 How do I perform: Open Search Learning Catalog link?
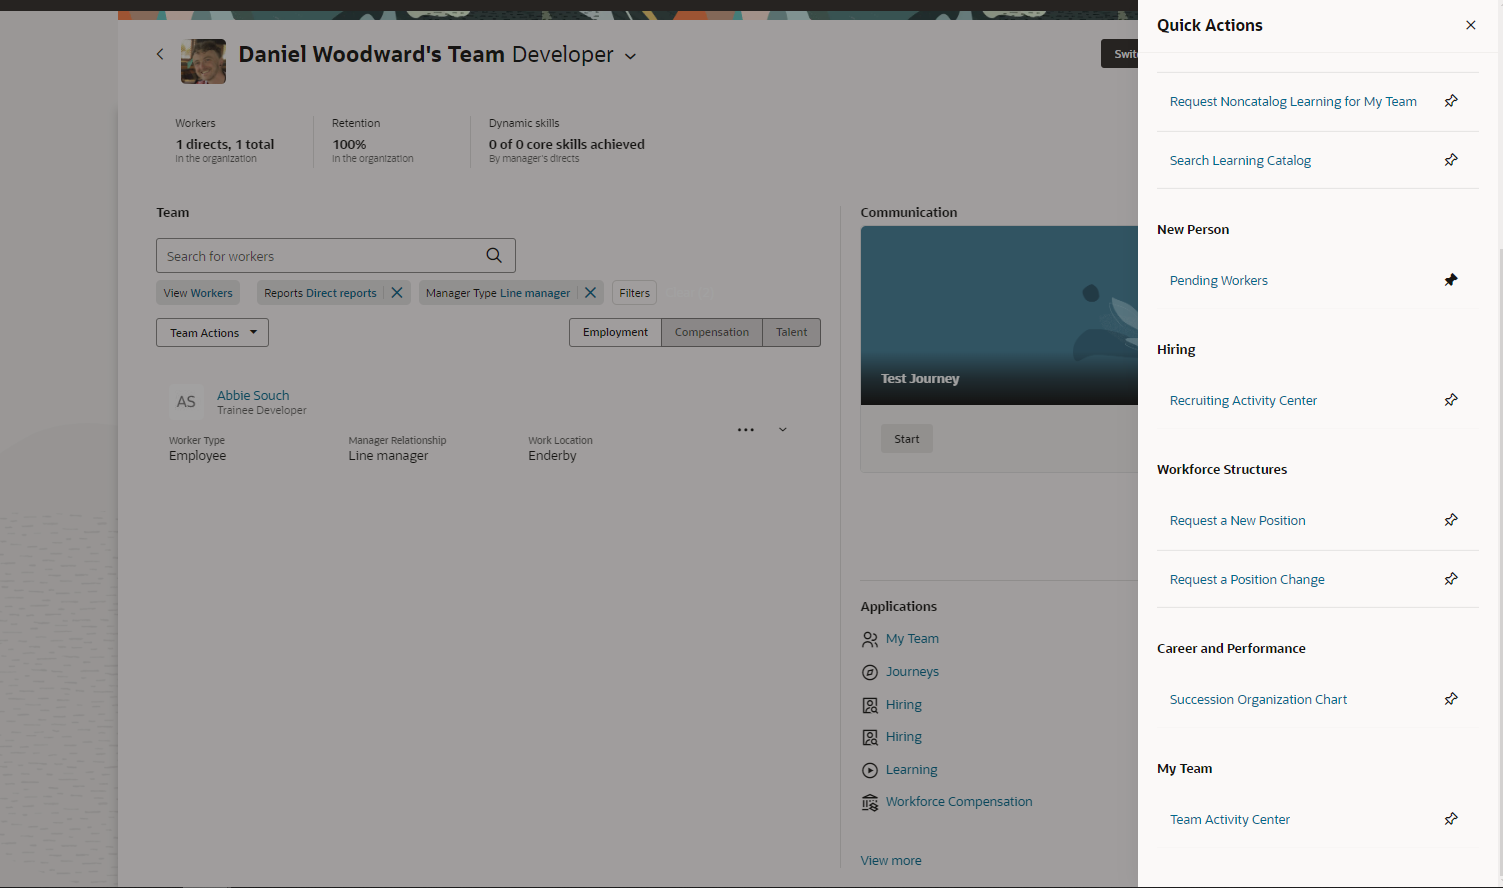(1240, 161)
